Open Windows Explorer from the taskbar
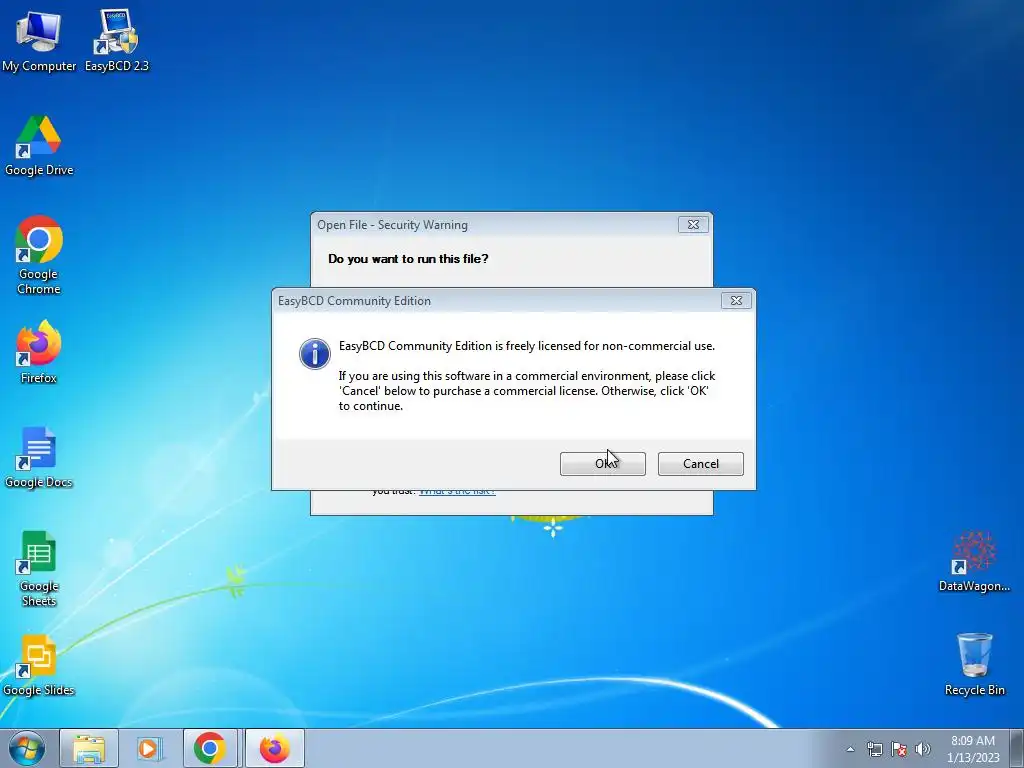 (89, 748)
